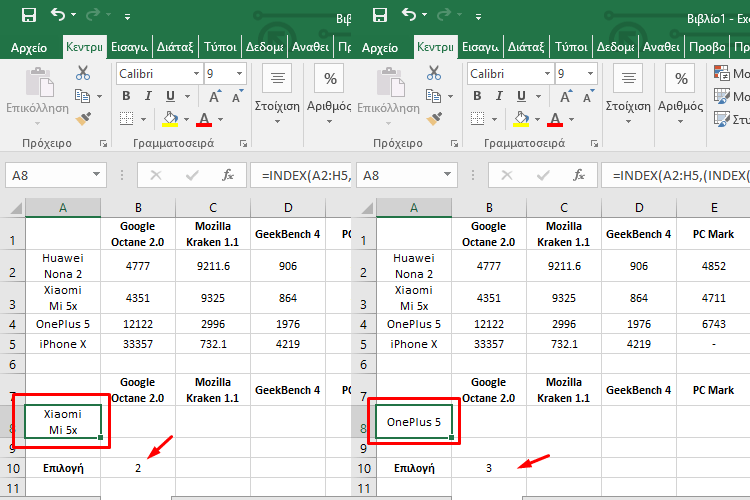Expand Name Box A8 dropdown, left window

click(96, 174)
